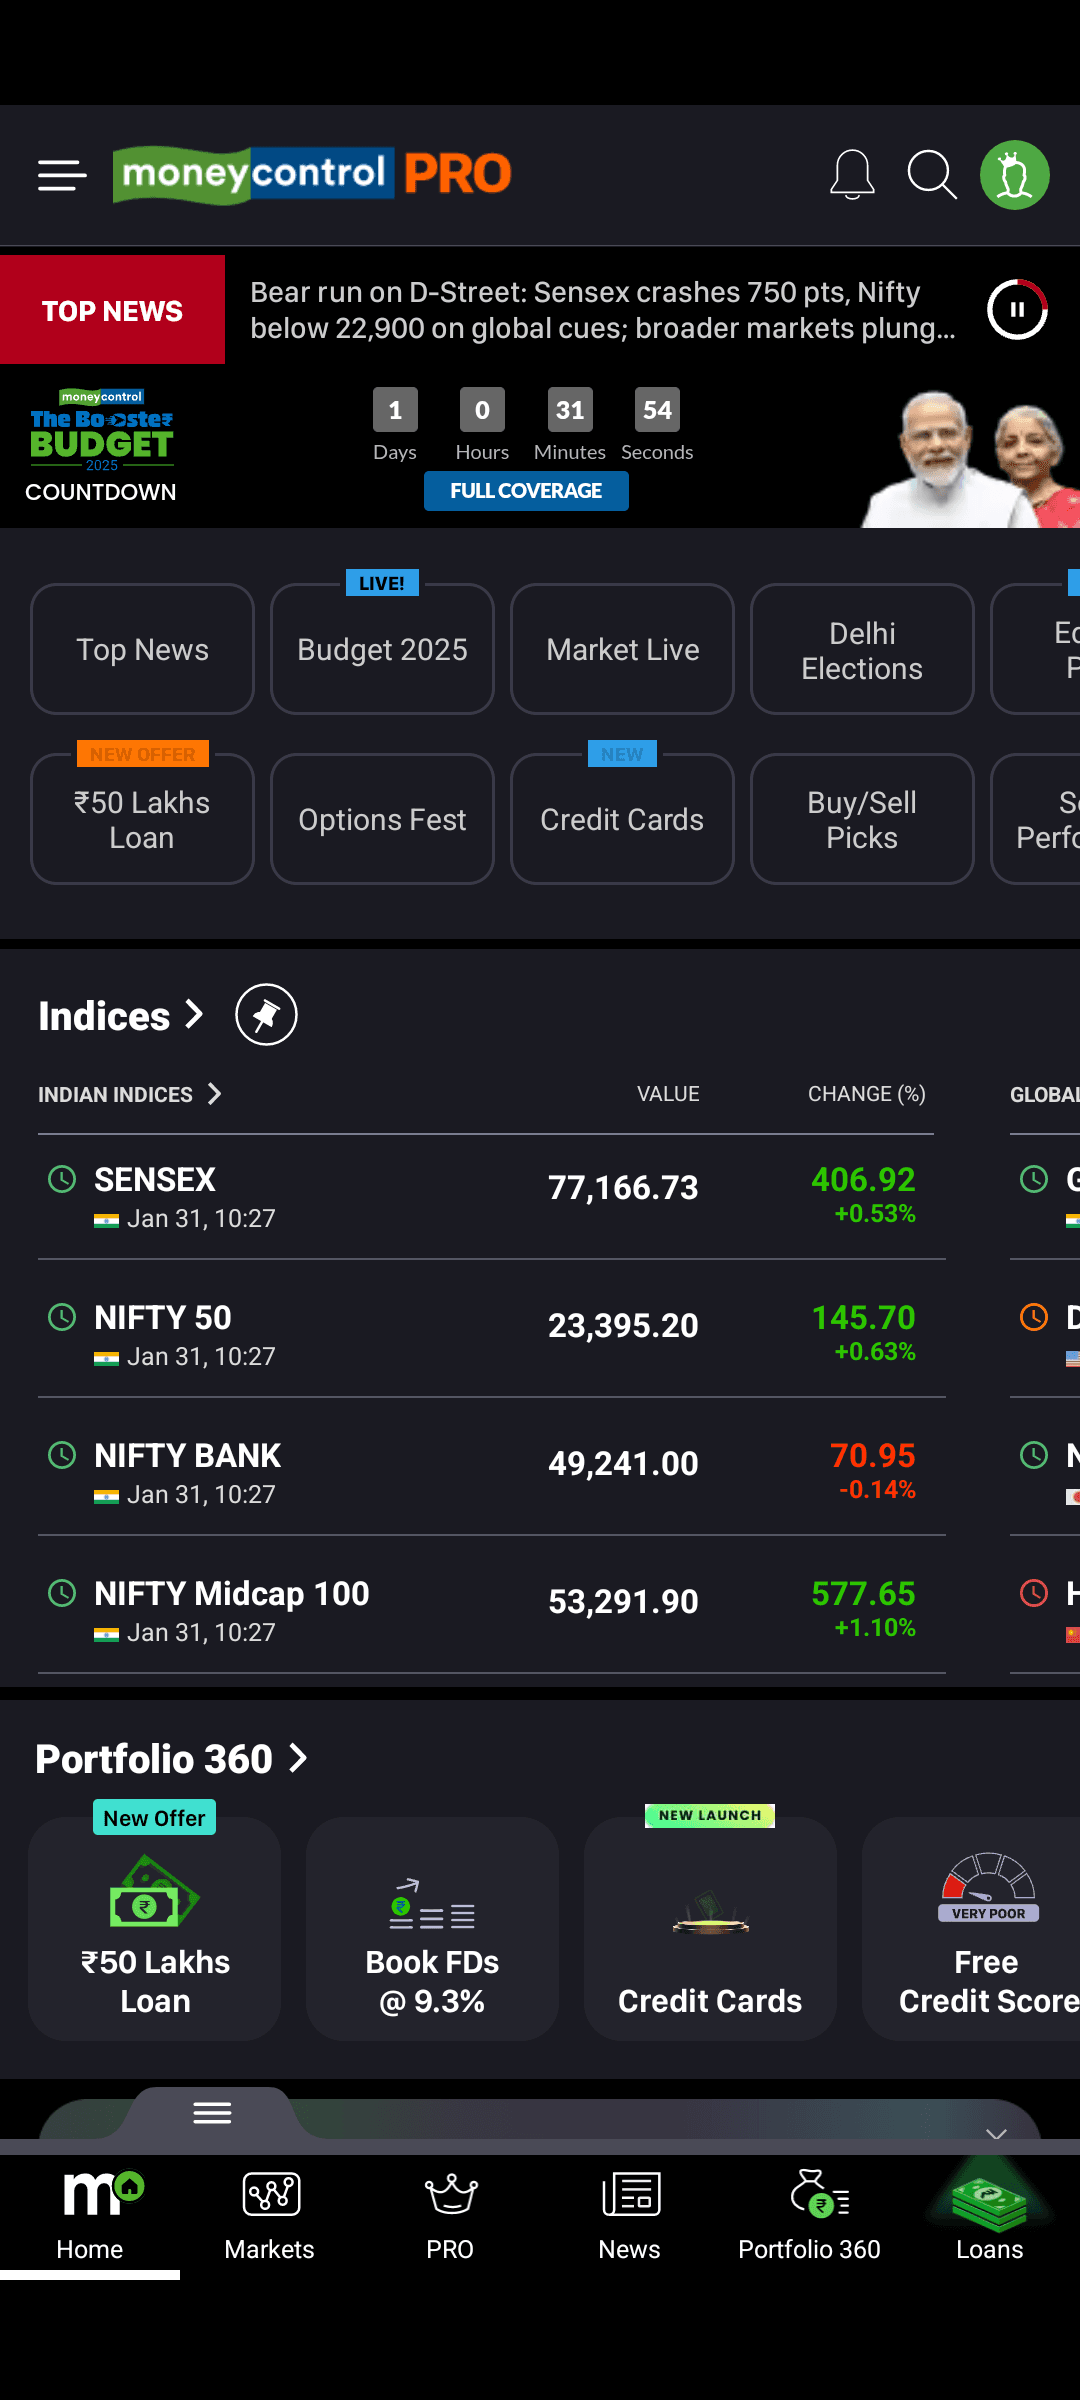Open Credit Cards chip with NEW badge
Image resolution: width=1080 pixels, height=2400 pixels.
tap(622, 819)
